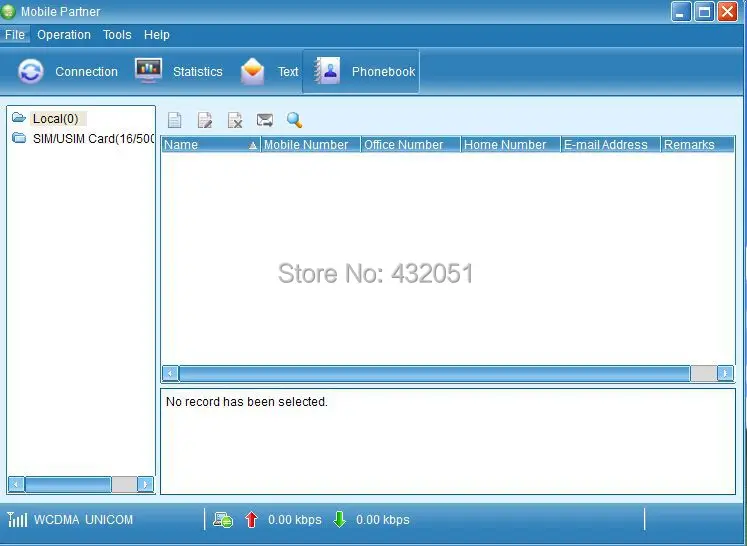Image resolution: width=747 pixels, height=546 pixels.
Task: Click the green download arrow icon
Action: point(339,520)
